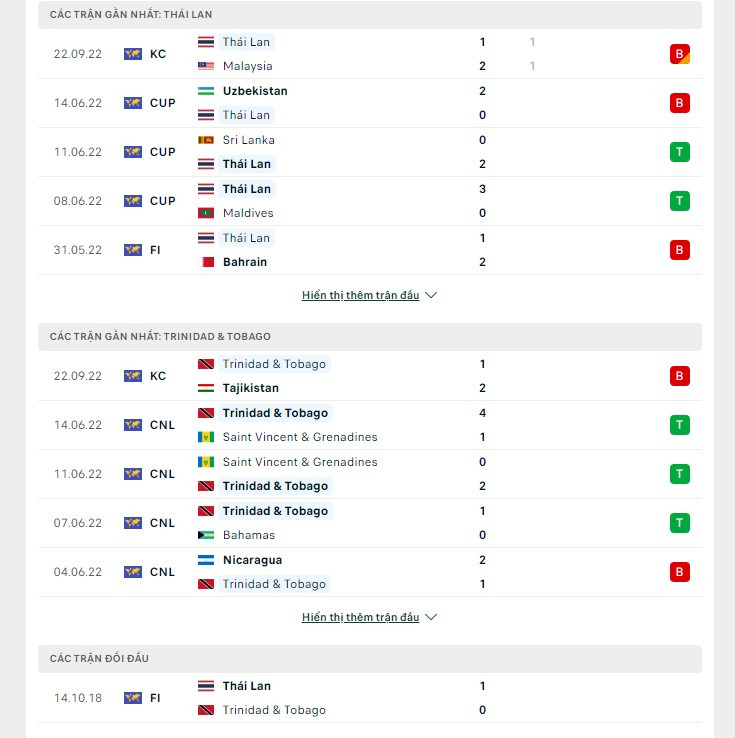The image size is (735, 738).
Task: Open the Nicaragua team page
Action: (252, 560)
